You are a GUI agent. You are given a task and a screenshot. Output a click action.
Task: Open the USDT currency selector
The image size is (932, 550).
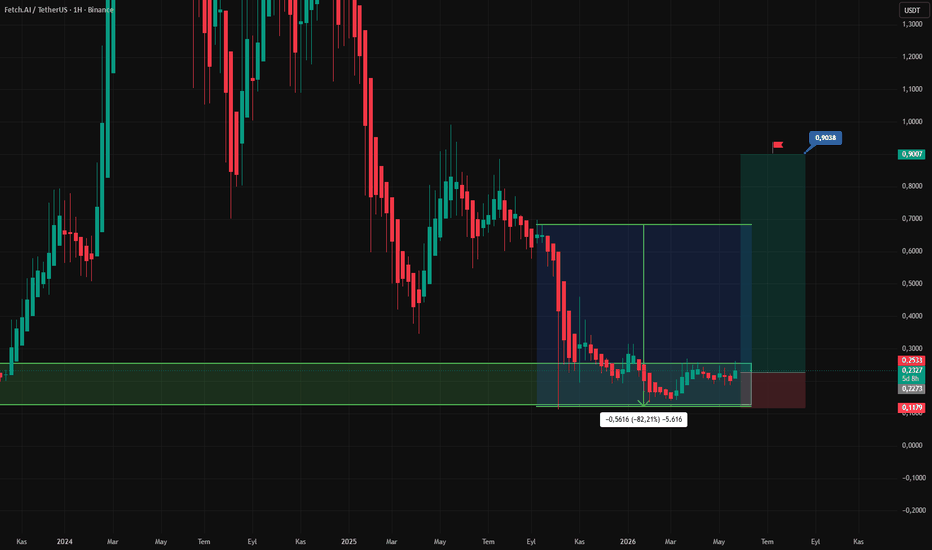[912, 10]
